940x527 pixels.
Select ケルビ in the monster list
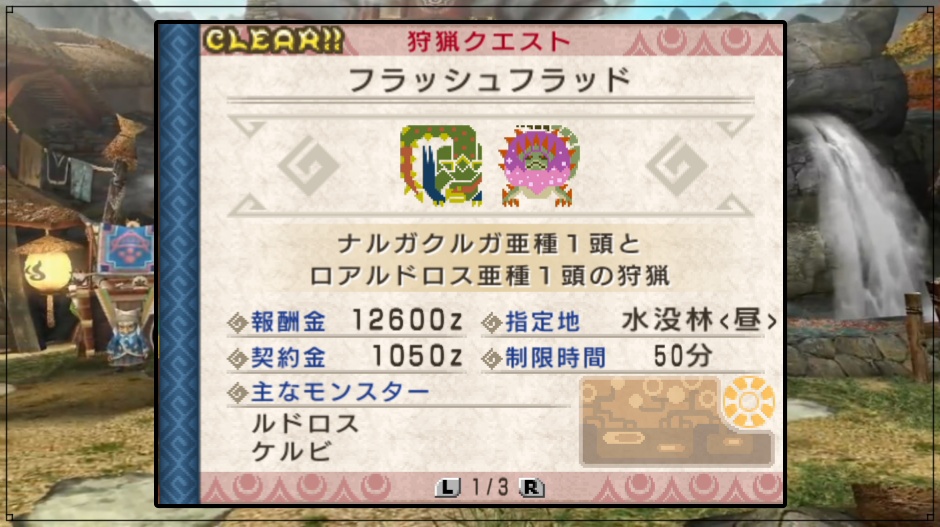tap(292, 451)
